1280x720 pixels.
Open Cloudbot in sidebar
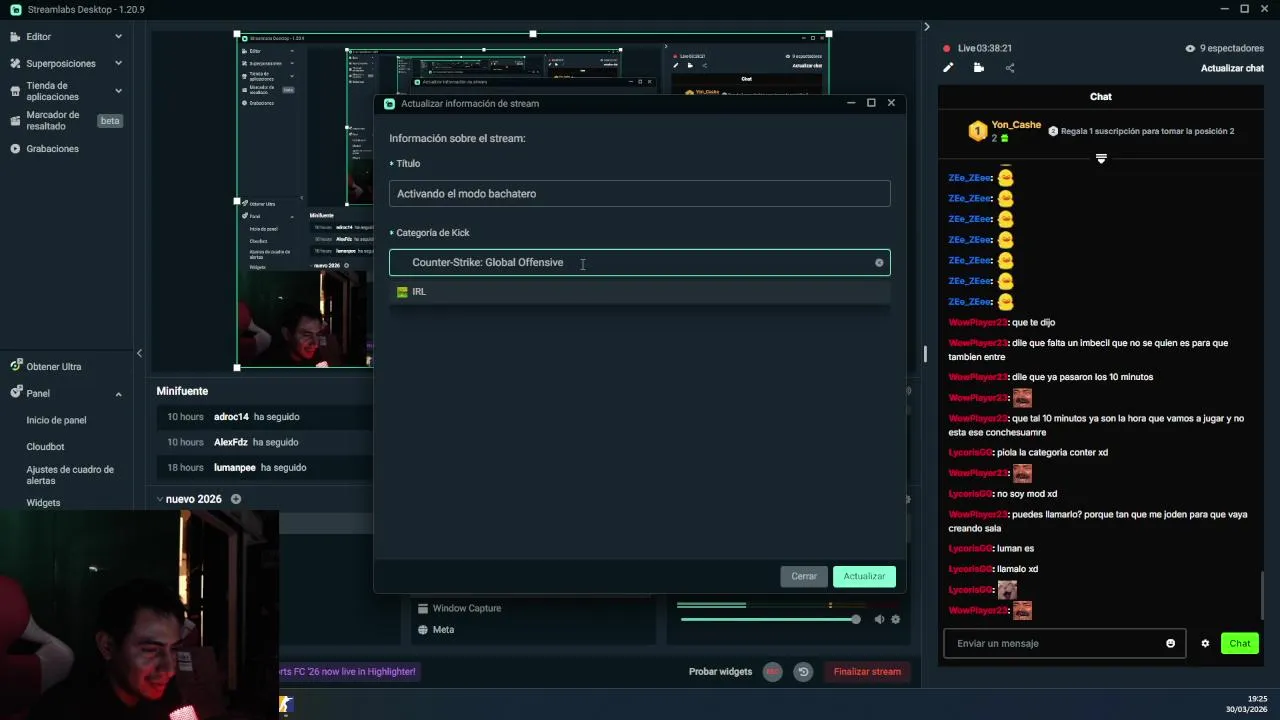pyautogui.click(x=45, y=447)
